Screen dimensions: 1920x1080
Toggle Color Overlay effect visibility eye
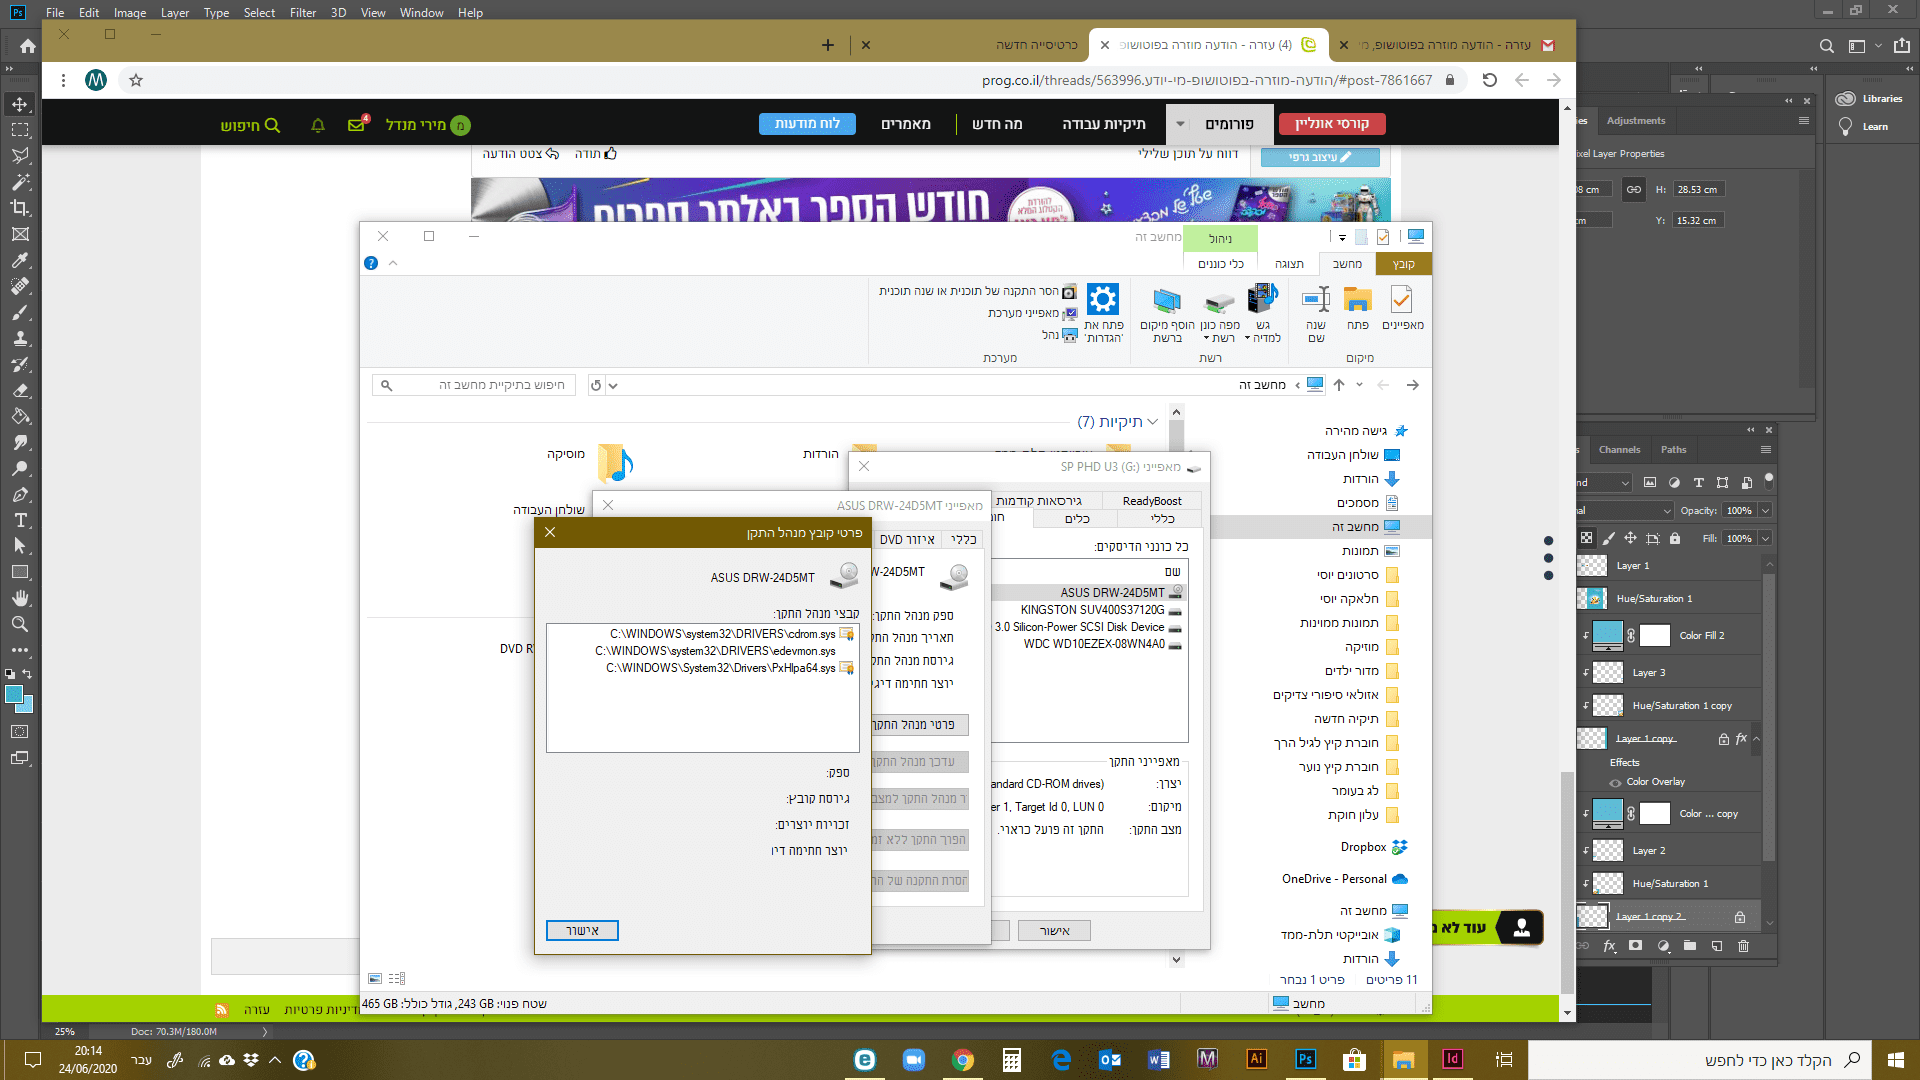pos(1615,782)
